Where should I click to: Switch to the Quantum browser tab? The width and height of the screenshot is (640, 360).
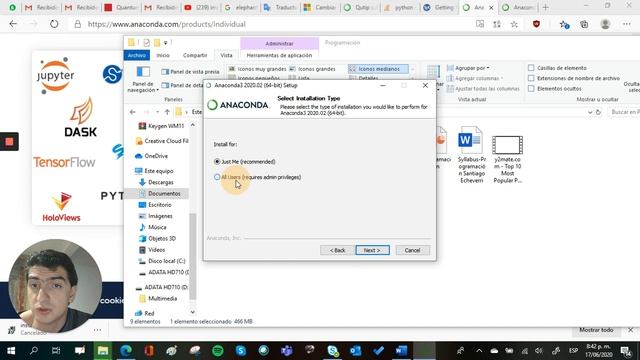(x=122, y=7)
